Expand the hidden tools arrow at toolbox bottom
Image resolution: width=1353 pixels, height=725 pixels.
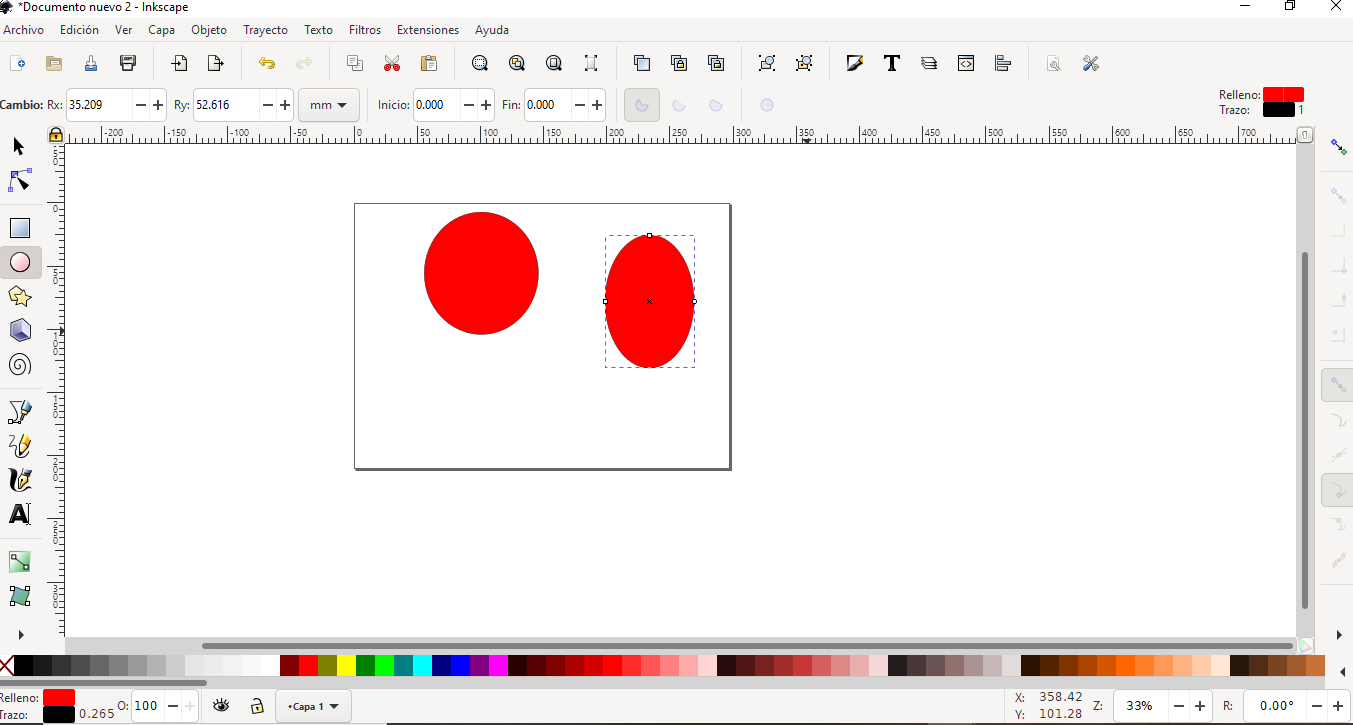pos(19,634)
